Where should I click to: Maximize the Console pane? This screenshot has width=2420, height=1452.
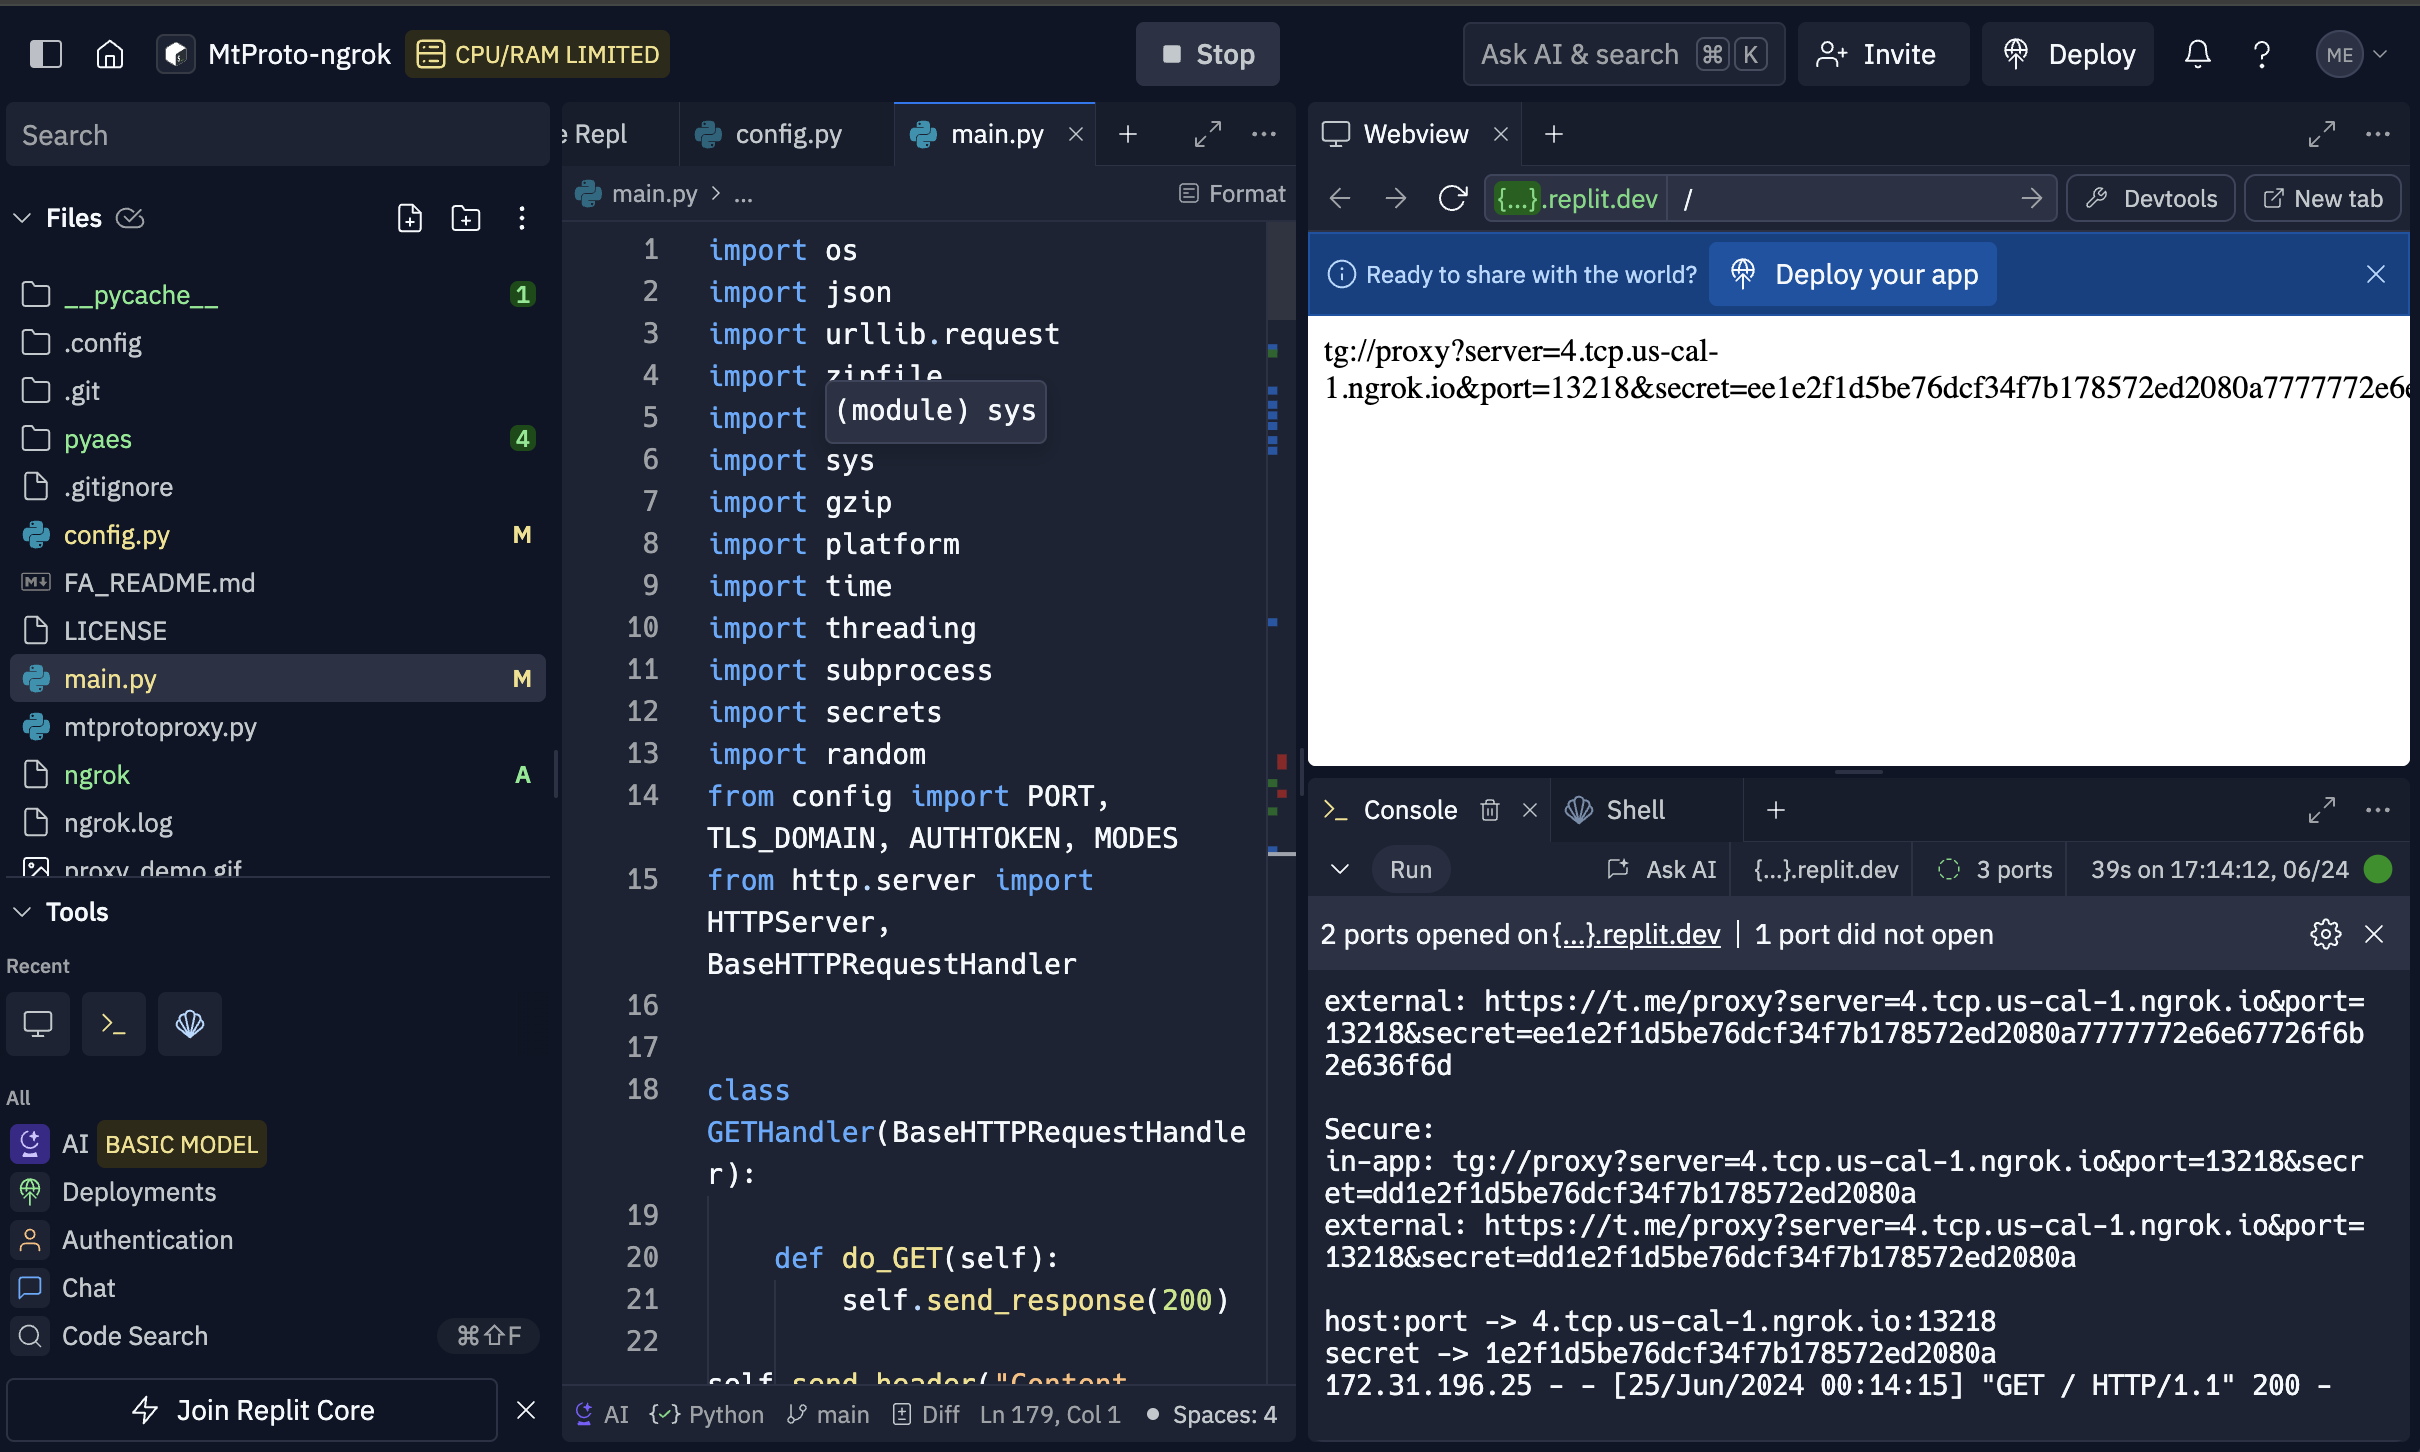[x=2322, y=810]
